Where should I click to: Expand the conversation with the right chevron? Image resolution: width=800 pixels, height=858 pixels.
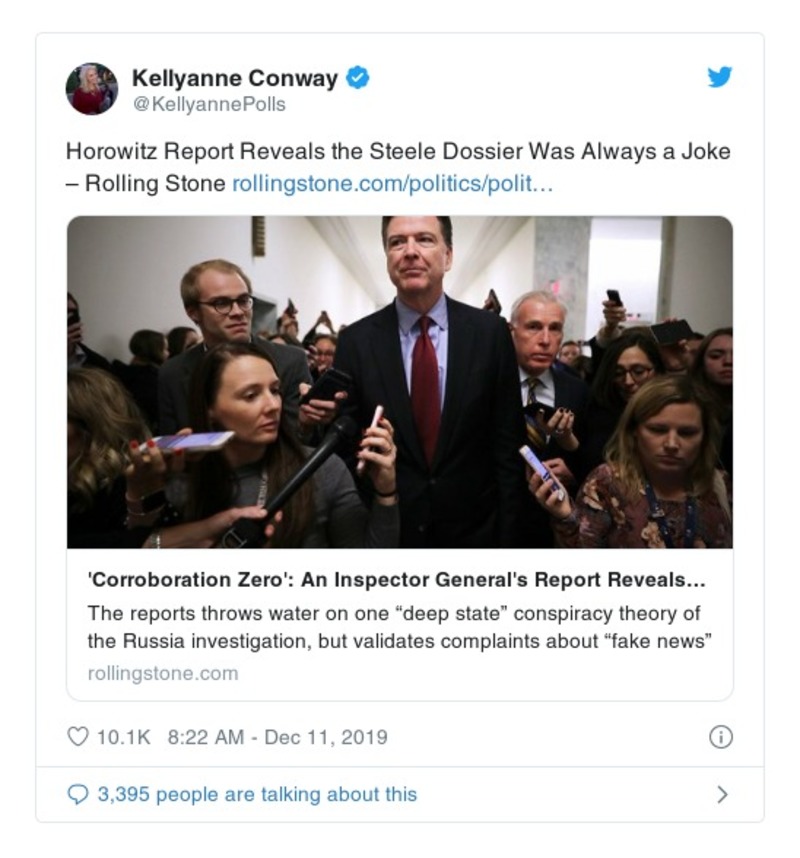point(722,795)
